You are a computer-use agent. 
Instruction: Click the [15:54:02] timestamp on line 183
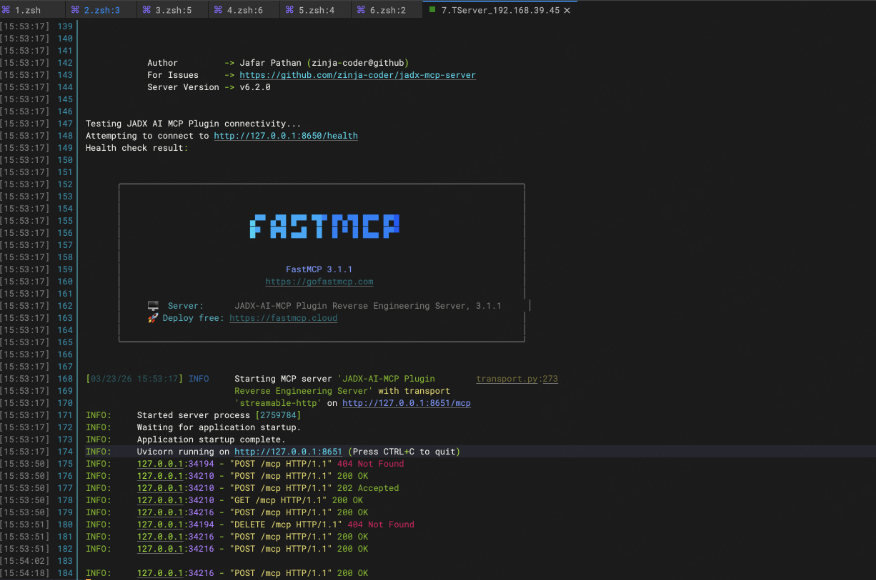coord(25,561)
